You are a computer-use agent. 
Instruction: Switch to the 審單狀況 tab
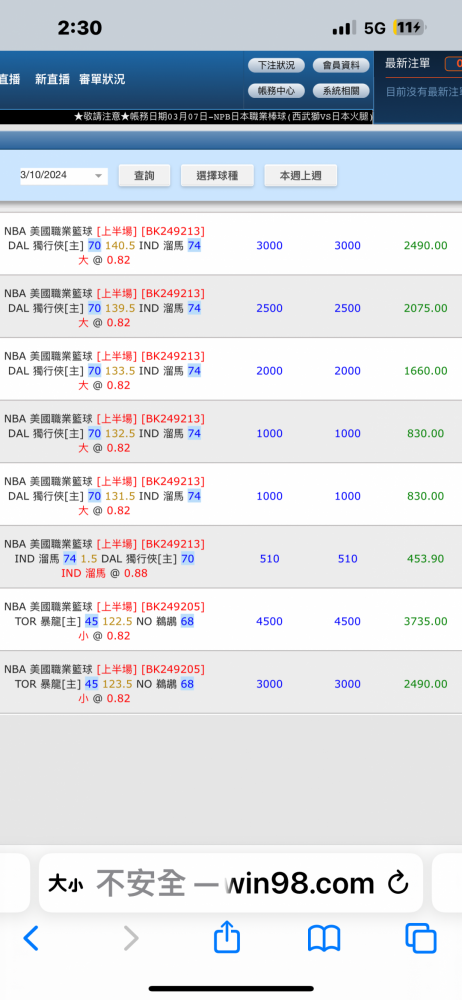click(102, 79)
